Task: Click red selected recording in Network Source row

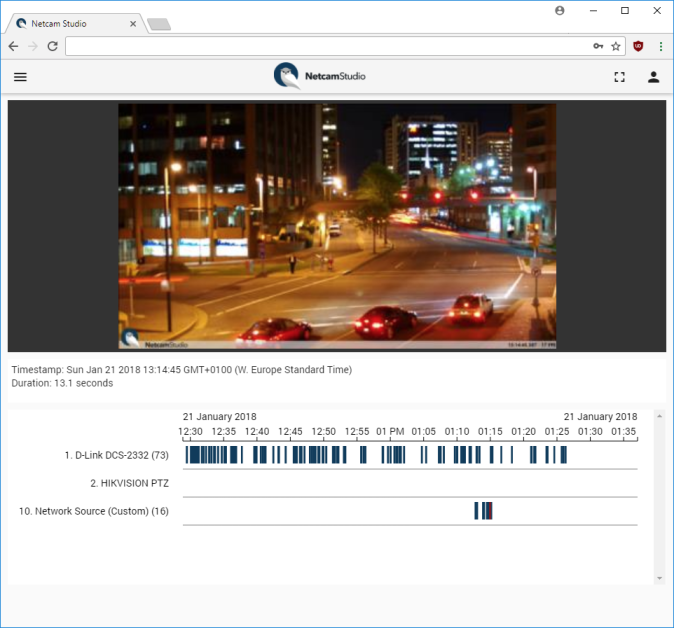Action: 490,511
